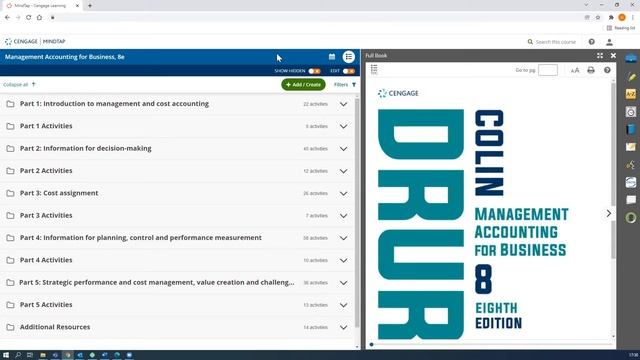Open the Part 3: Cost assignment title
The image size is (640, 360).
pyautogui.click(x=59, y=193)
